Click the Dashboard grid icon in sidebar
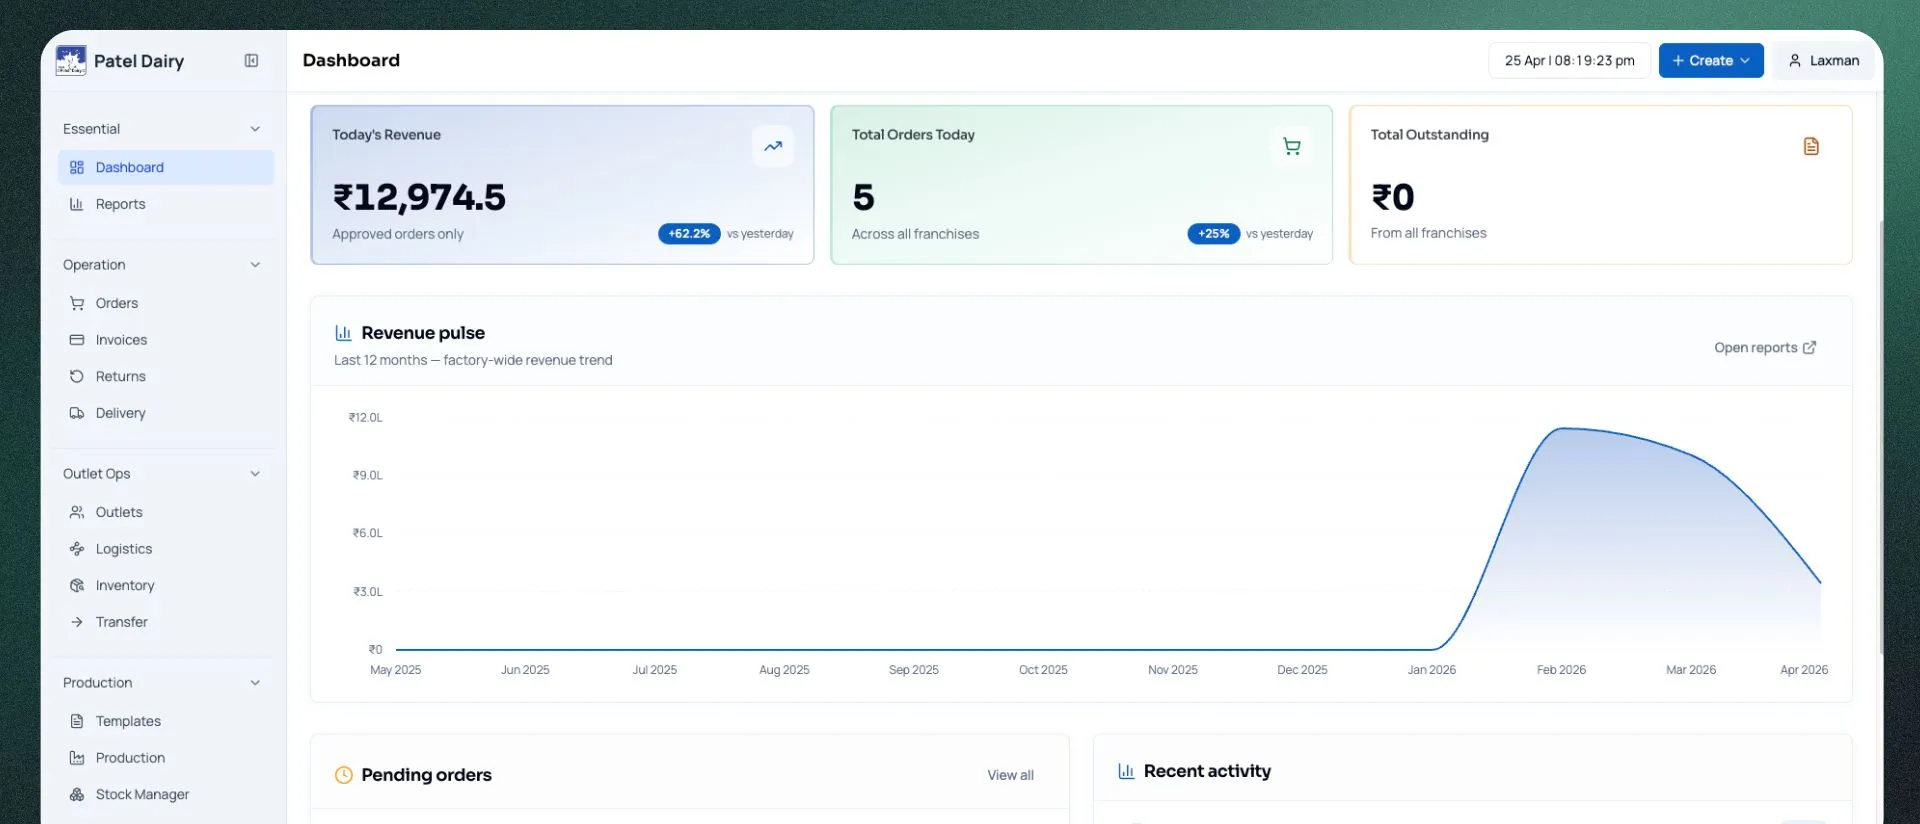The image size is (1920, 824). point(77,168)
